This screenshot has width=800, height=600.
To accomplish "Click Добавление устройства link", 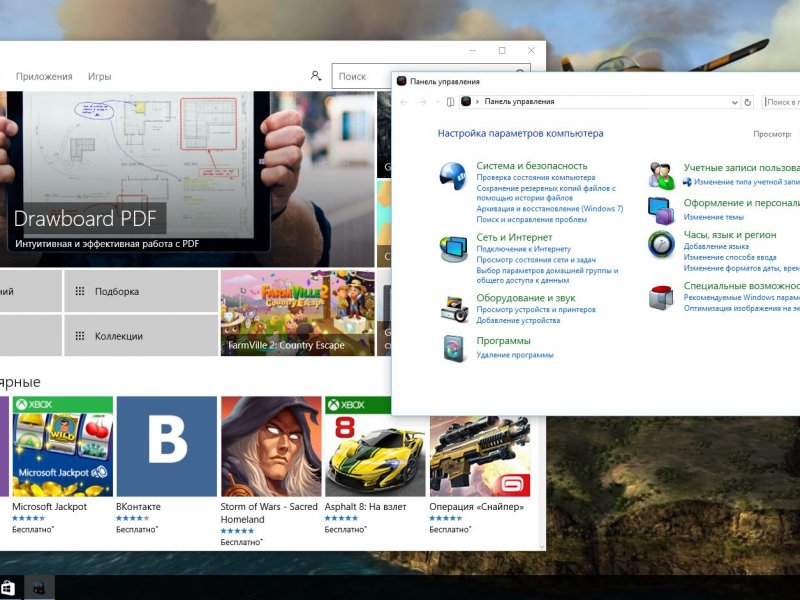I will coord(518,320).
